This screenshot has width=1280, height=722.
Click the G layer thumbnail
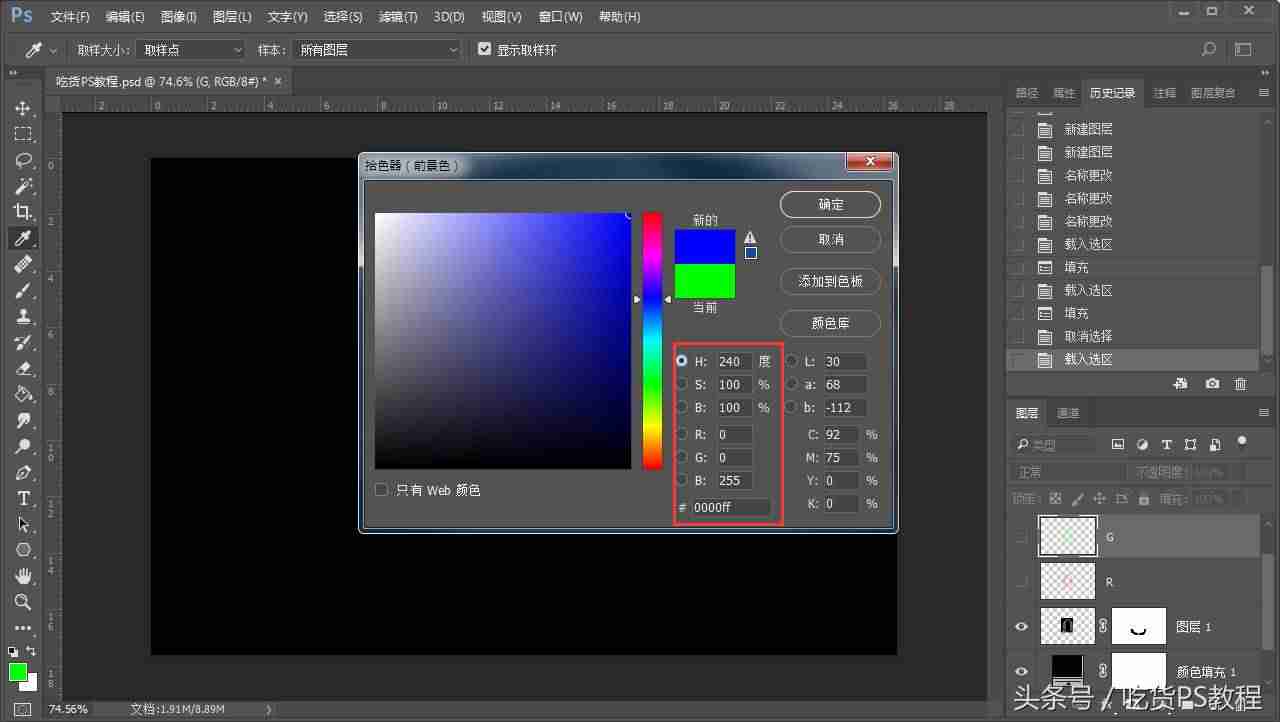pyautogui.click(x=1068, y=537)
